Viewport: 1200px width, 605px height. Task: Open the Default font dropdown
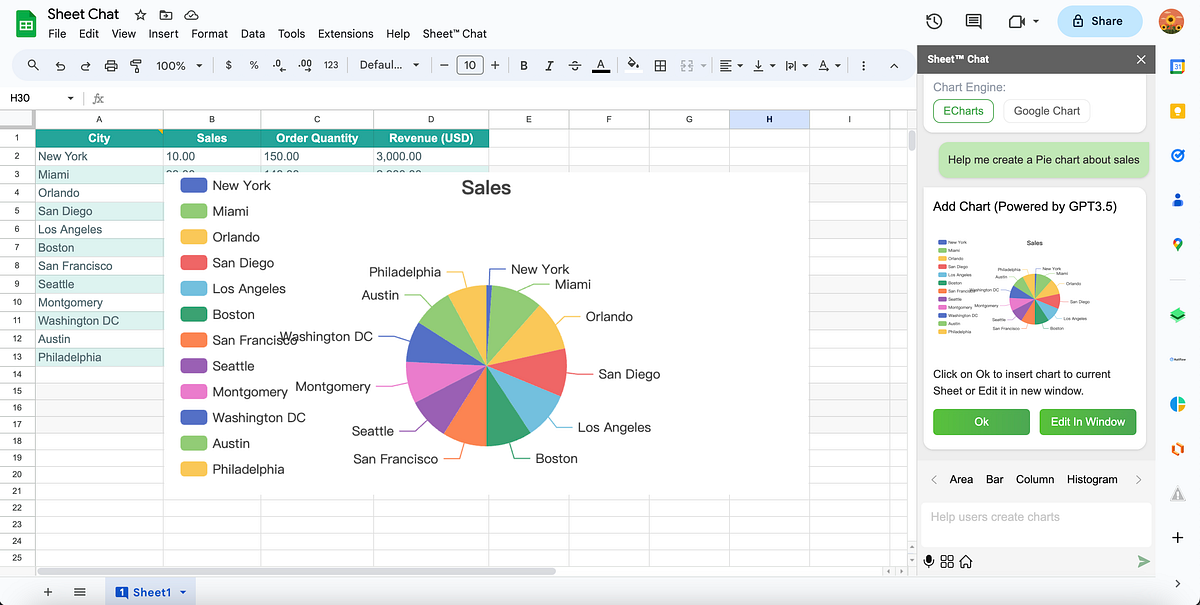(388, 65)
